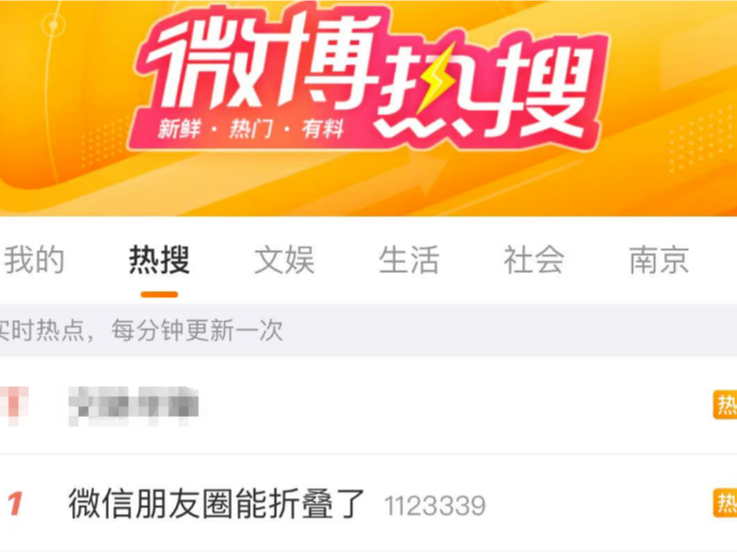The height and width of the screenshot is (553, 737).
Task: Click the 热 badge on pinned topic row
Action: tap(725, 405)
